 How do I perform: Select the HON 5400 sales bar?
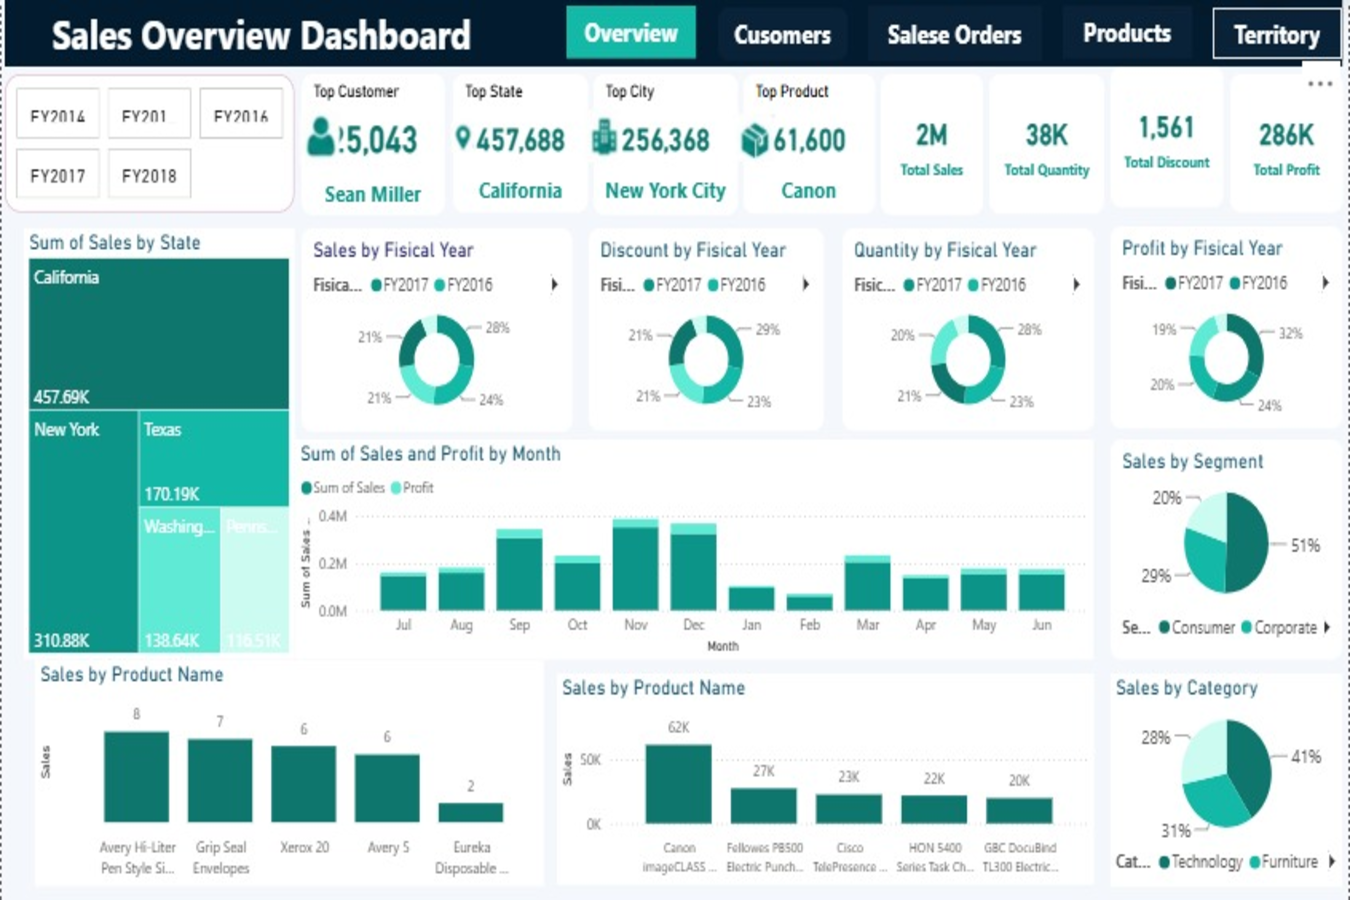point(933,809)
